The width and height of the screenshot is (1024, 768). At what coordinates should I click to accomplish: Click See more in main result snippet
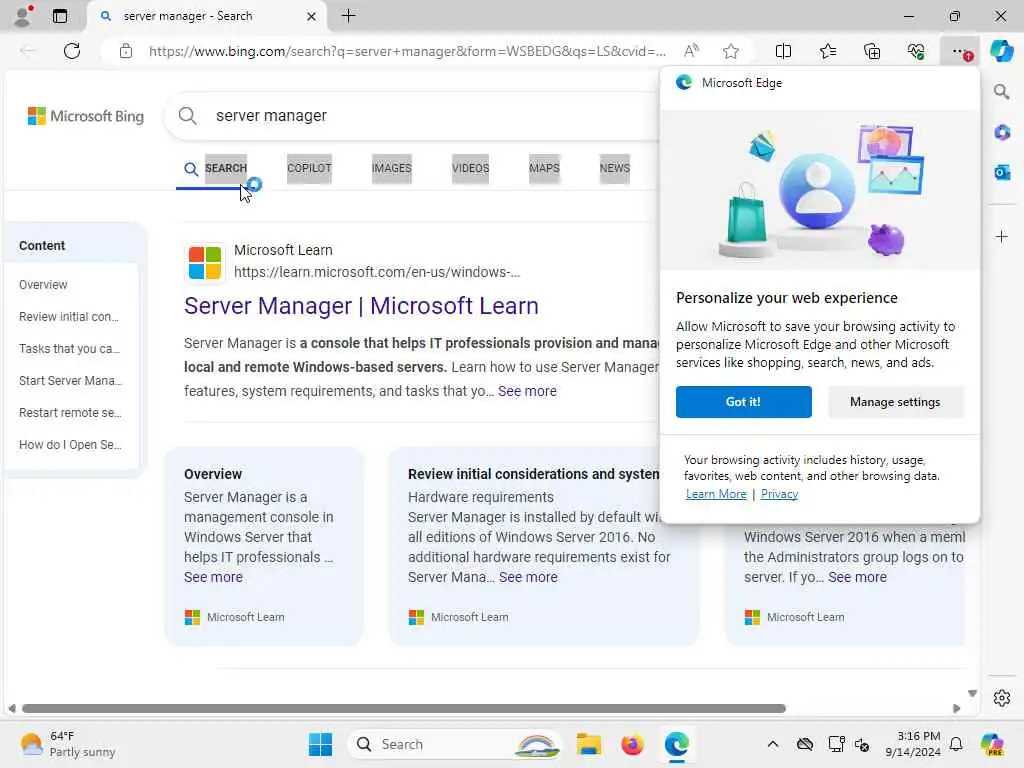[x=527, y=391]
